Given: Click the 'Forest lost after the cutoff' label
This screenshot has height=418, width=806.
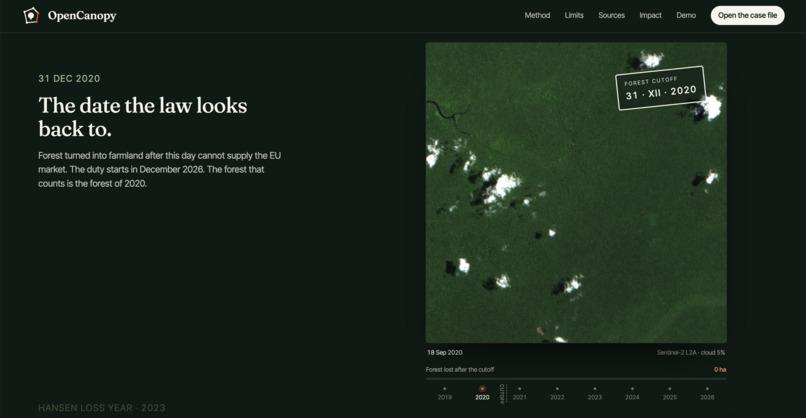Looking at the screenshot, I should coord(460,370).
